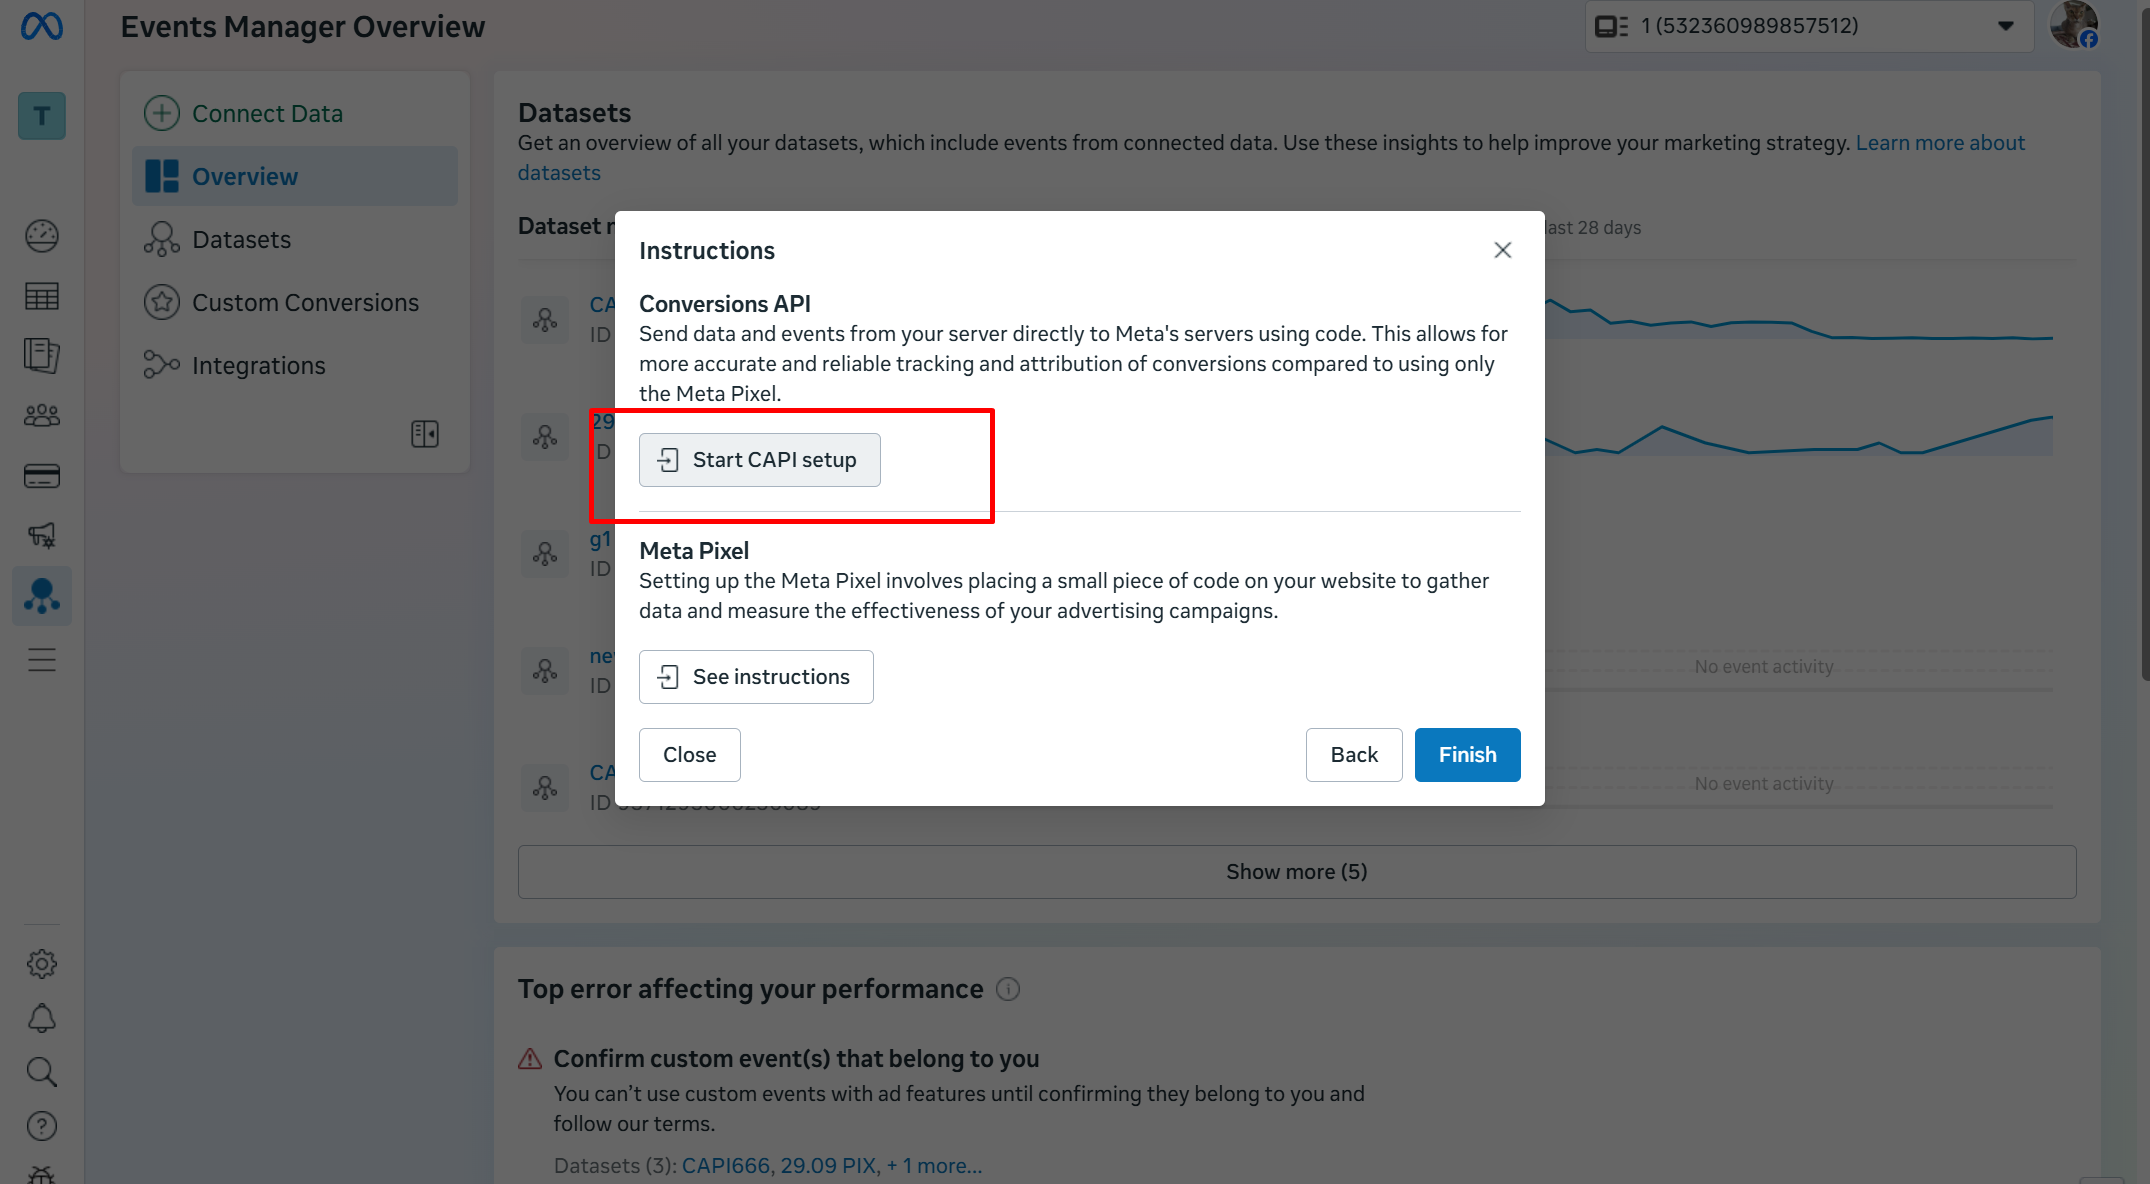Open the ad account selector dropdown
The height and width of the screenshot is (1184, 2150).
[x=1808, y=26]
